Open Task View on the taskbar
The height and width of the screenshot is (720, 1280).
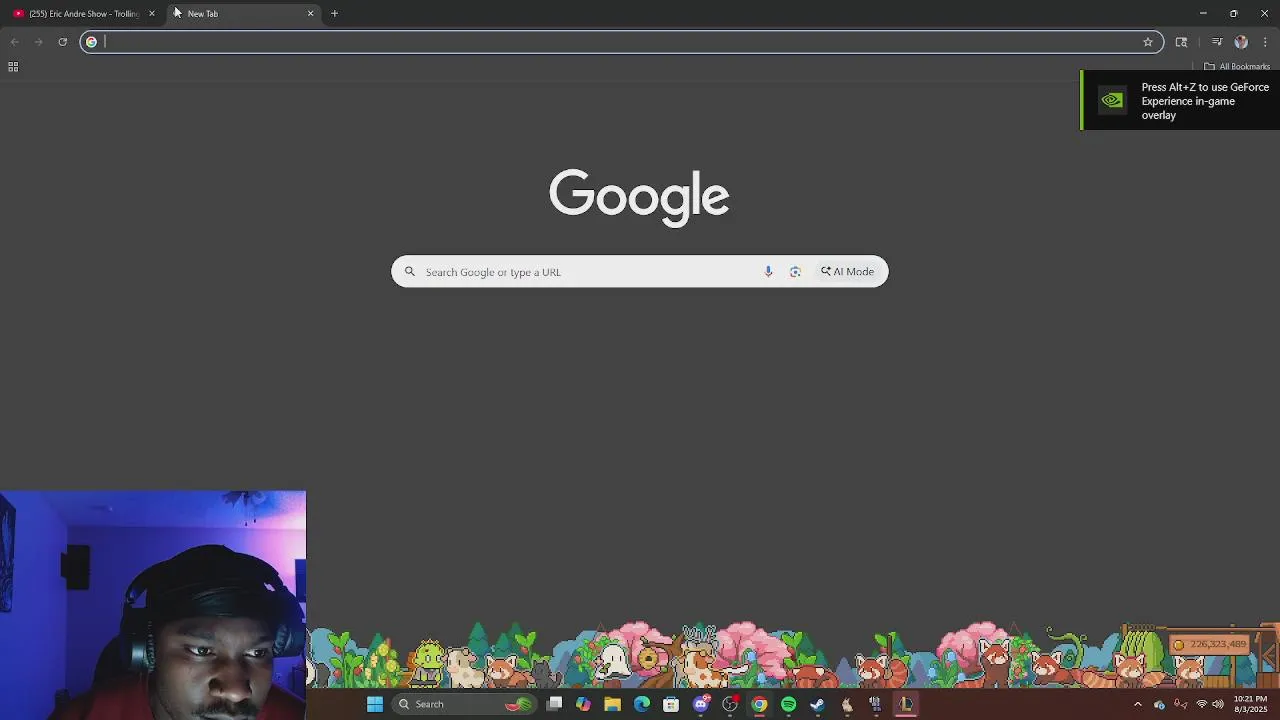tap(554, 704)
